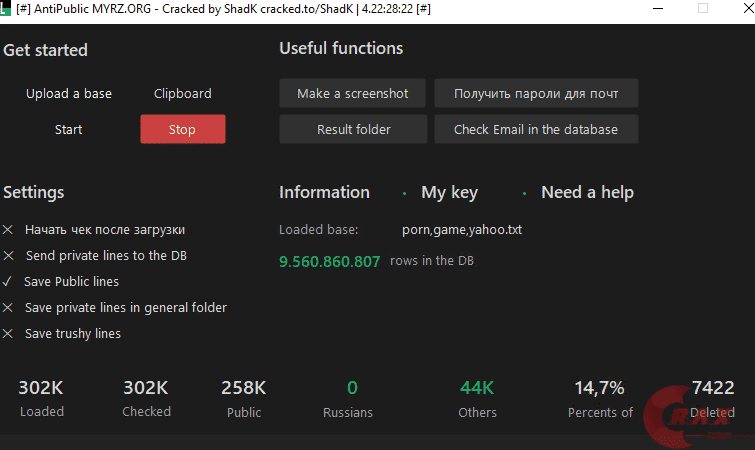Open the My key tab
The height and width of the screenshot is (450, 755).
click(449, 193)
